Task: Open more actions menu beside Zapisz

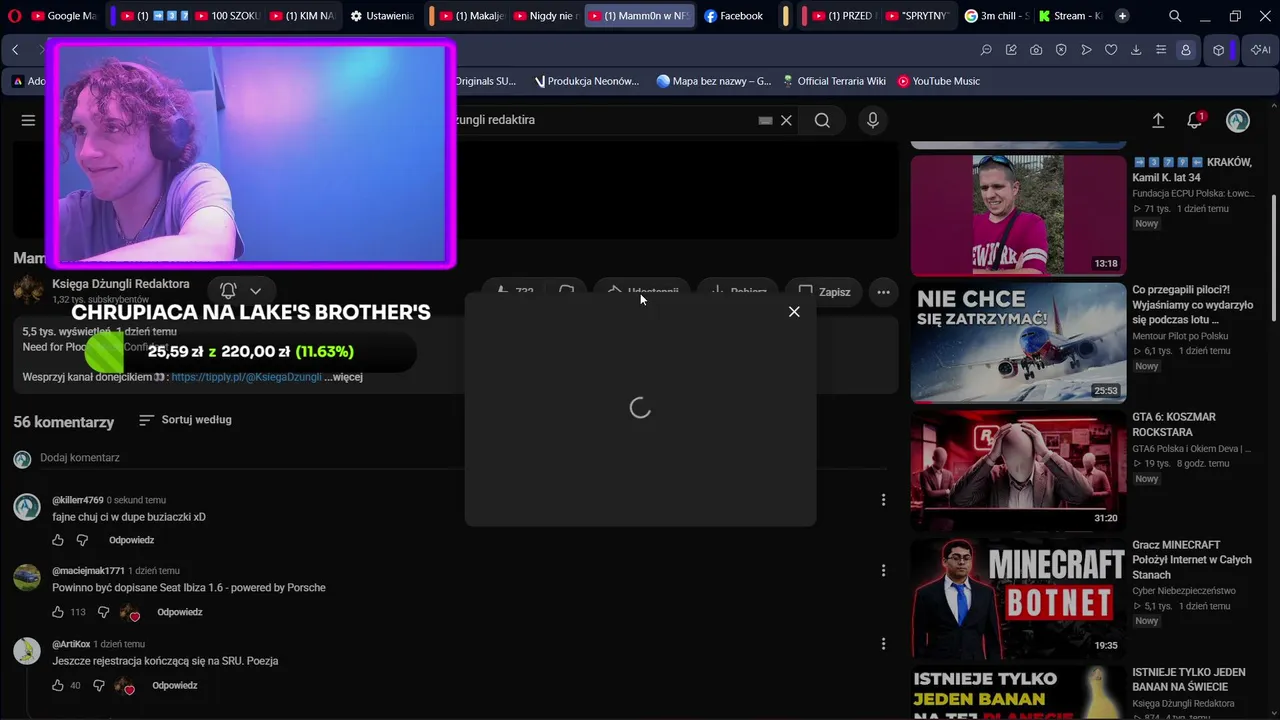Action: point(883,292)
